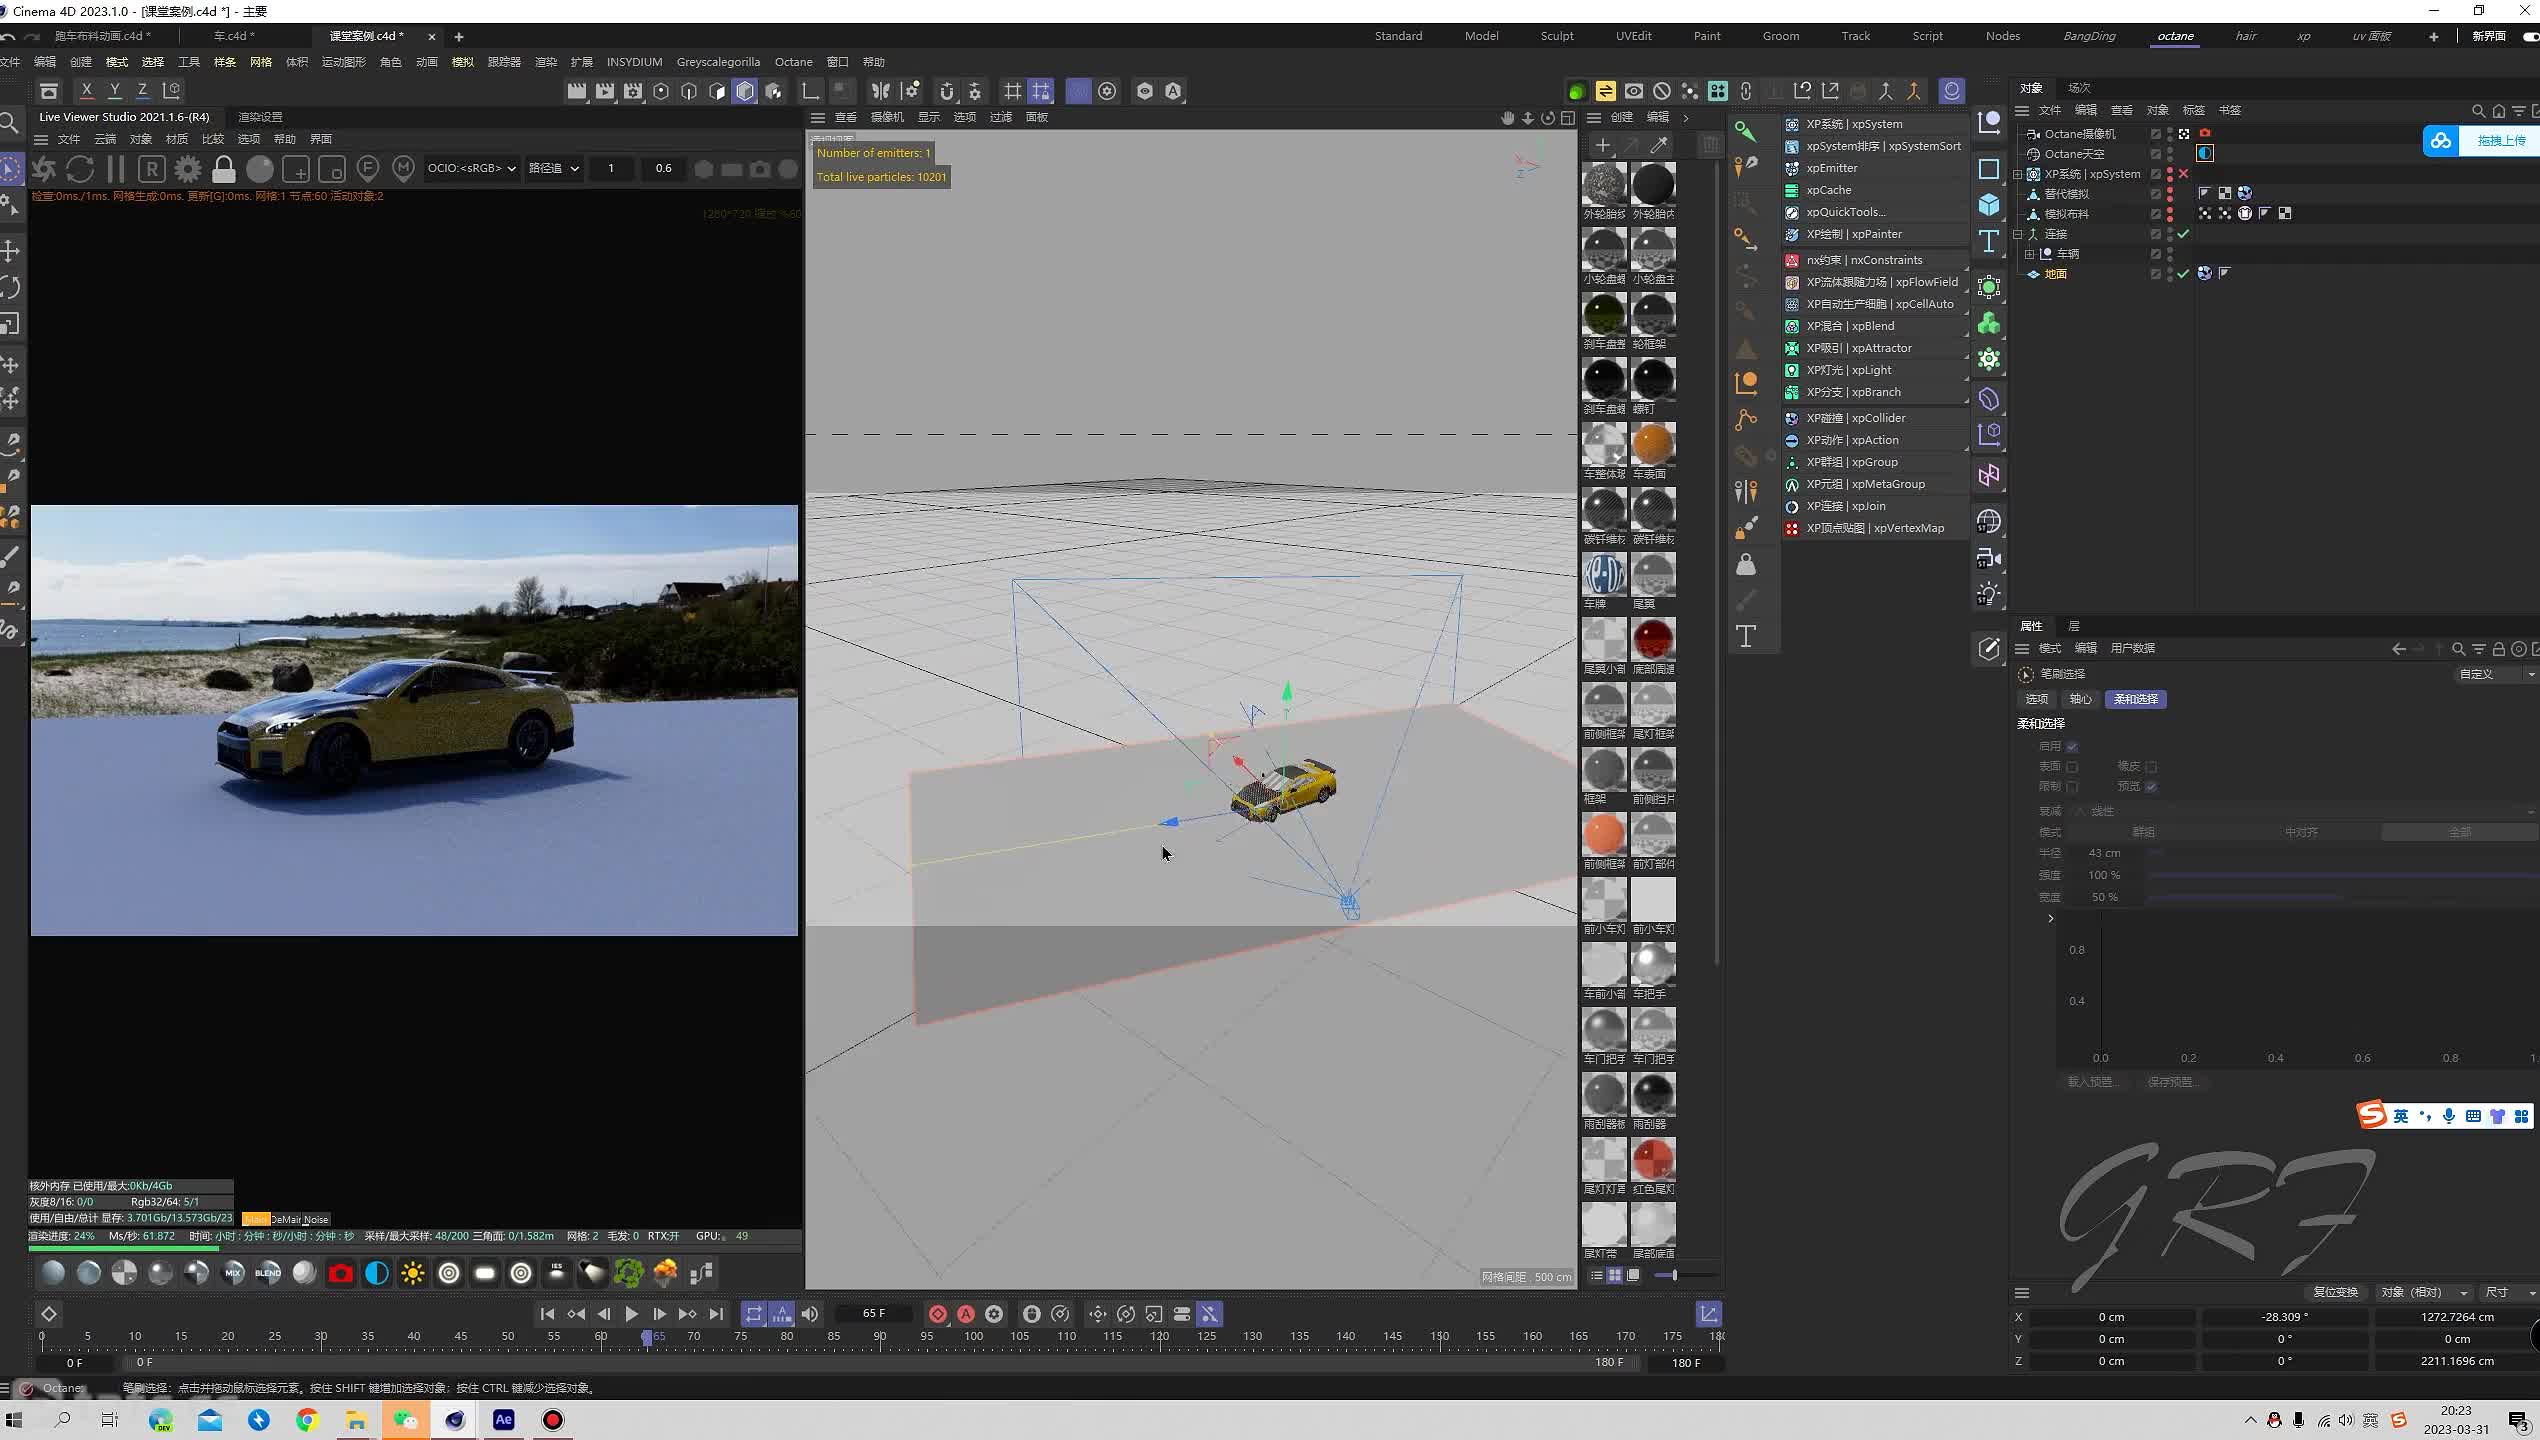The image size is (2540, 1440).
Task: Click the 全部 mode button
Action: 2459,832
